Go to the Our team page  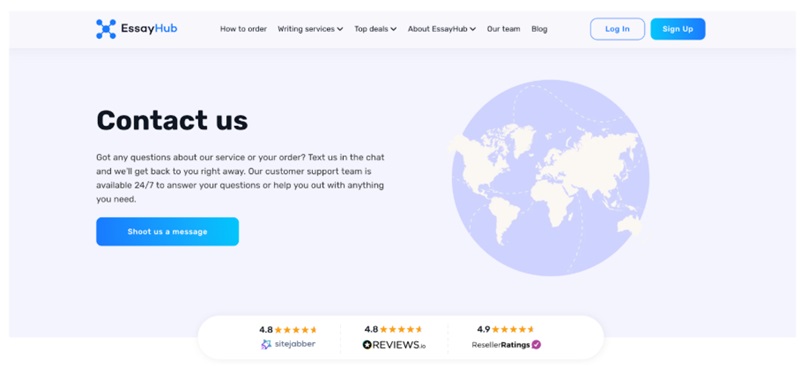pos(504,29)
